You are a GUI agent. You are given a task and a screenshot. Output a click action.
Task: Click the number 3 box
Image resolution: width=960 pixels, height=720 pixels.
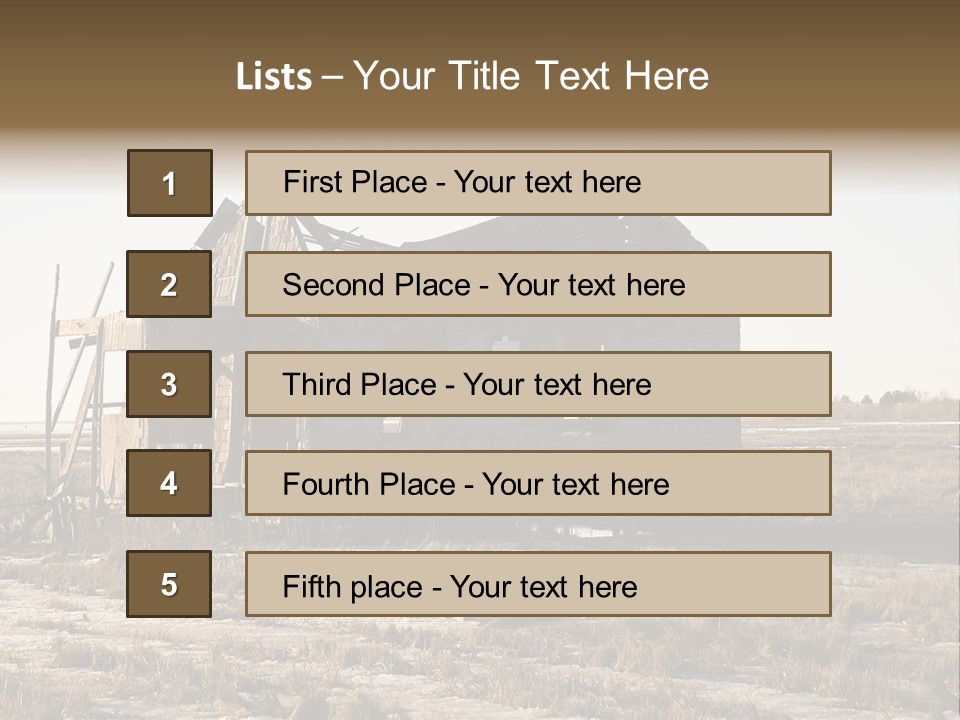(x=169, y=384)
